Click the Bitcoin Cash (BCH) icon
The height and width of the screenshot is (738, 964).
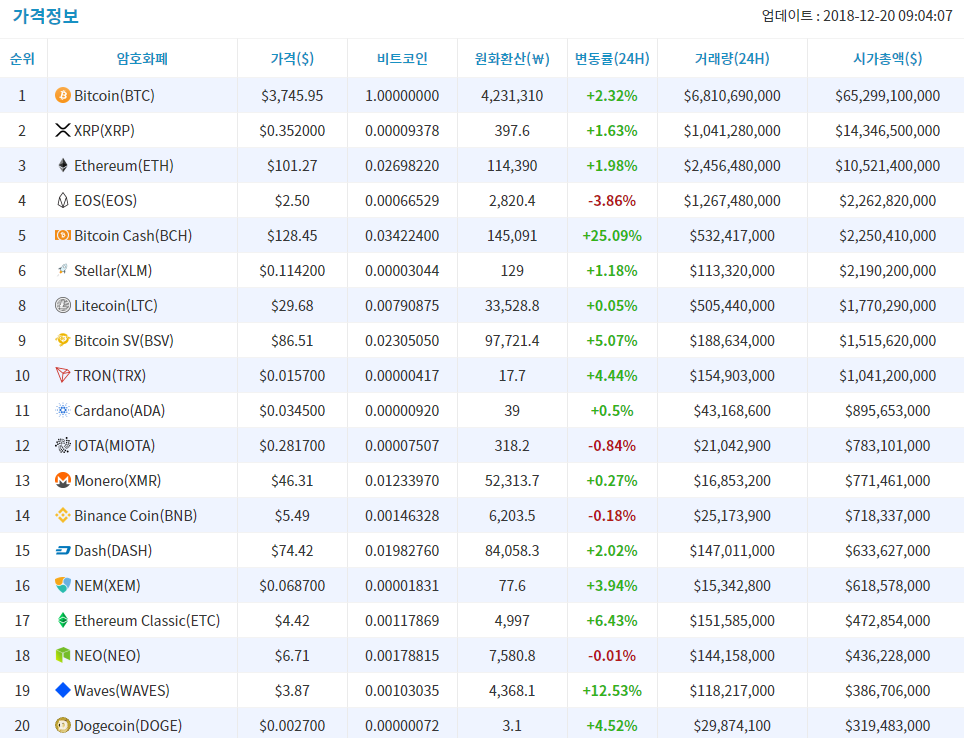tap(63, 236)
